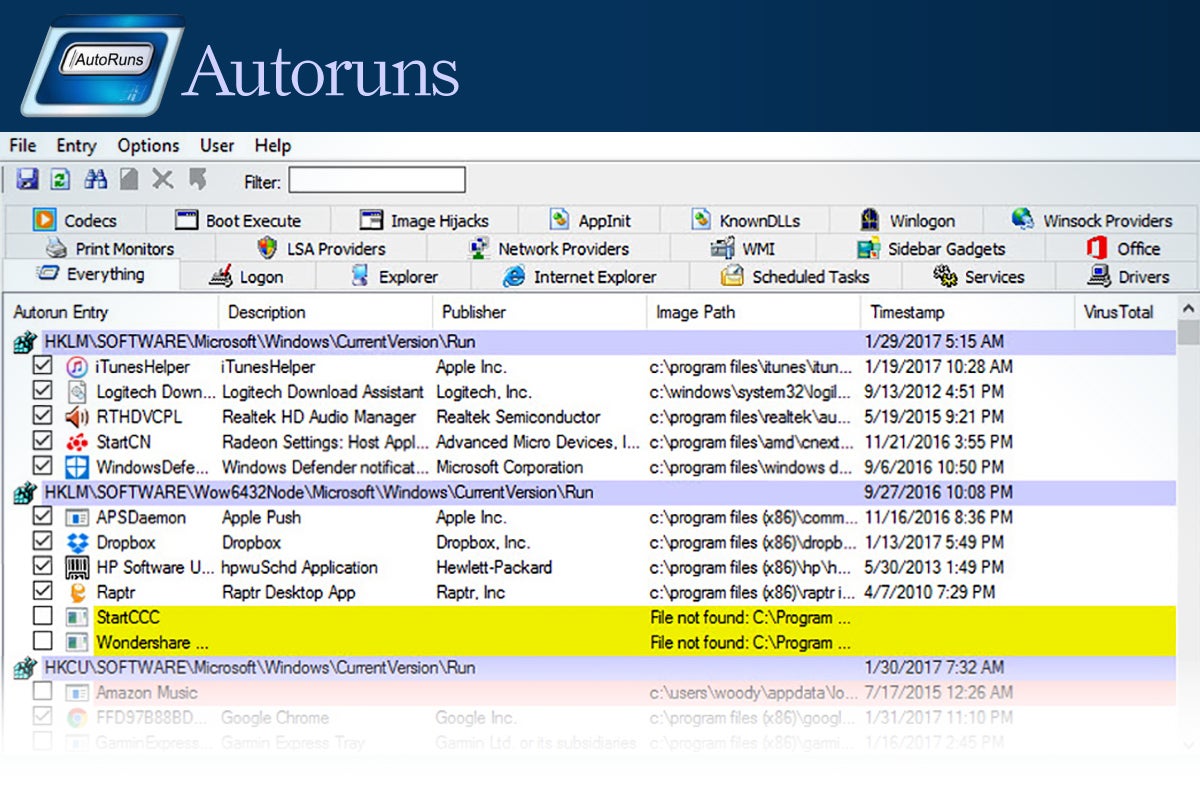Open the File menu

23,146
